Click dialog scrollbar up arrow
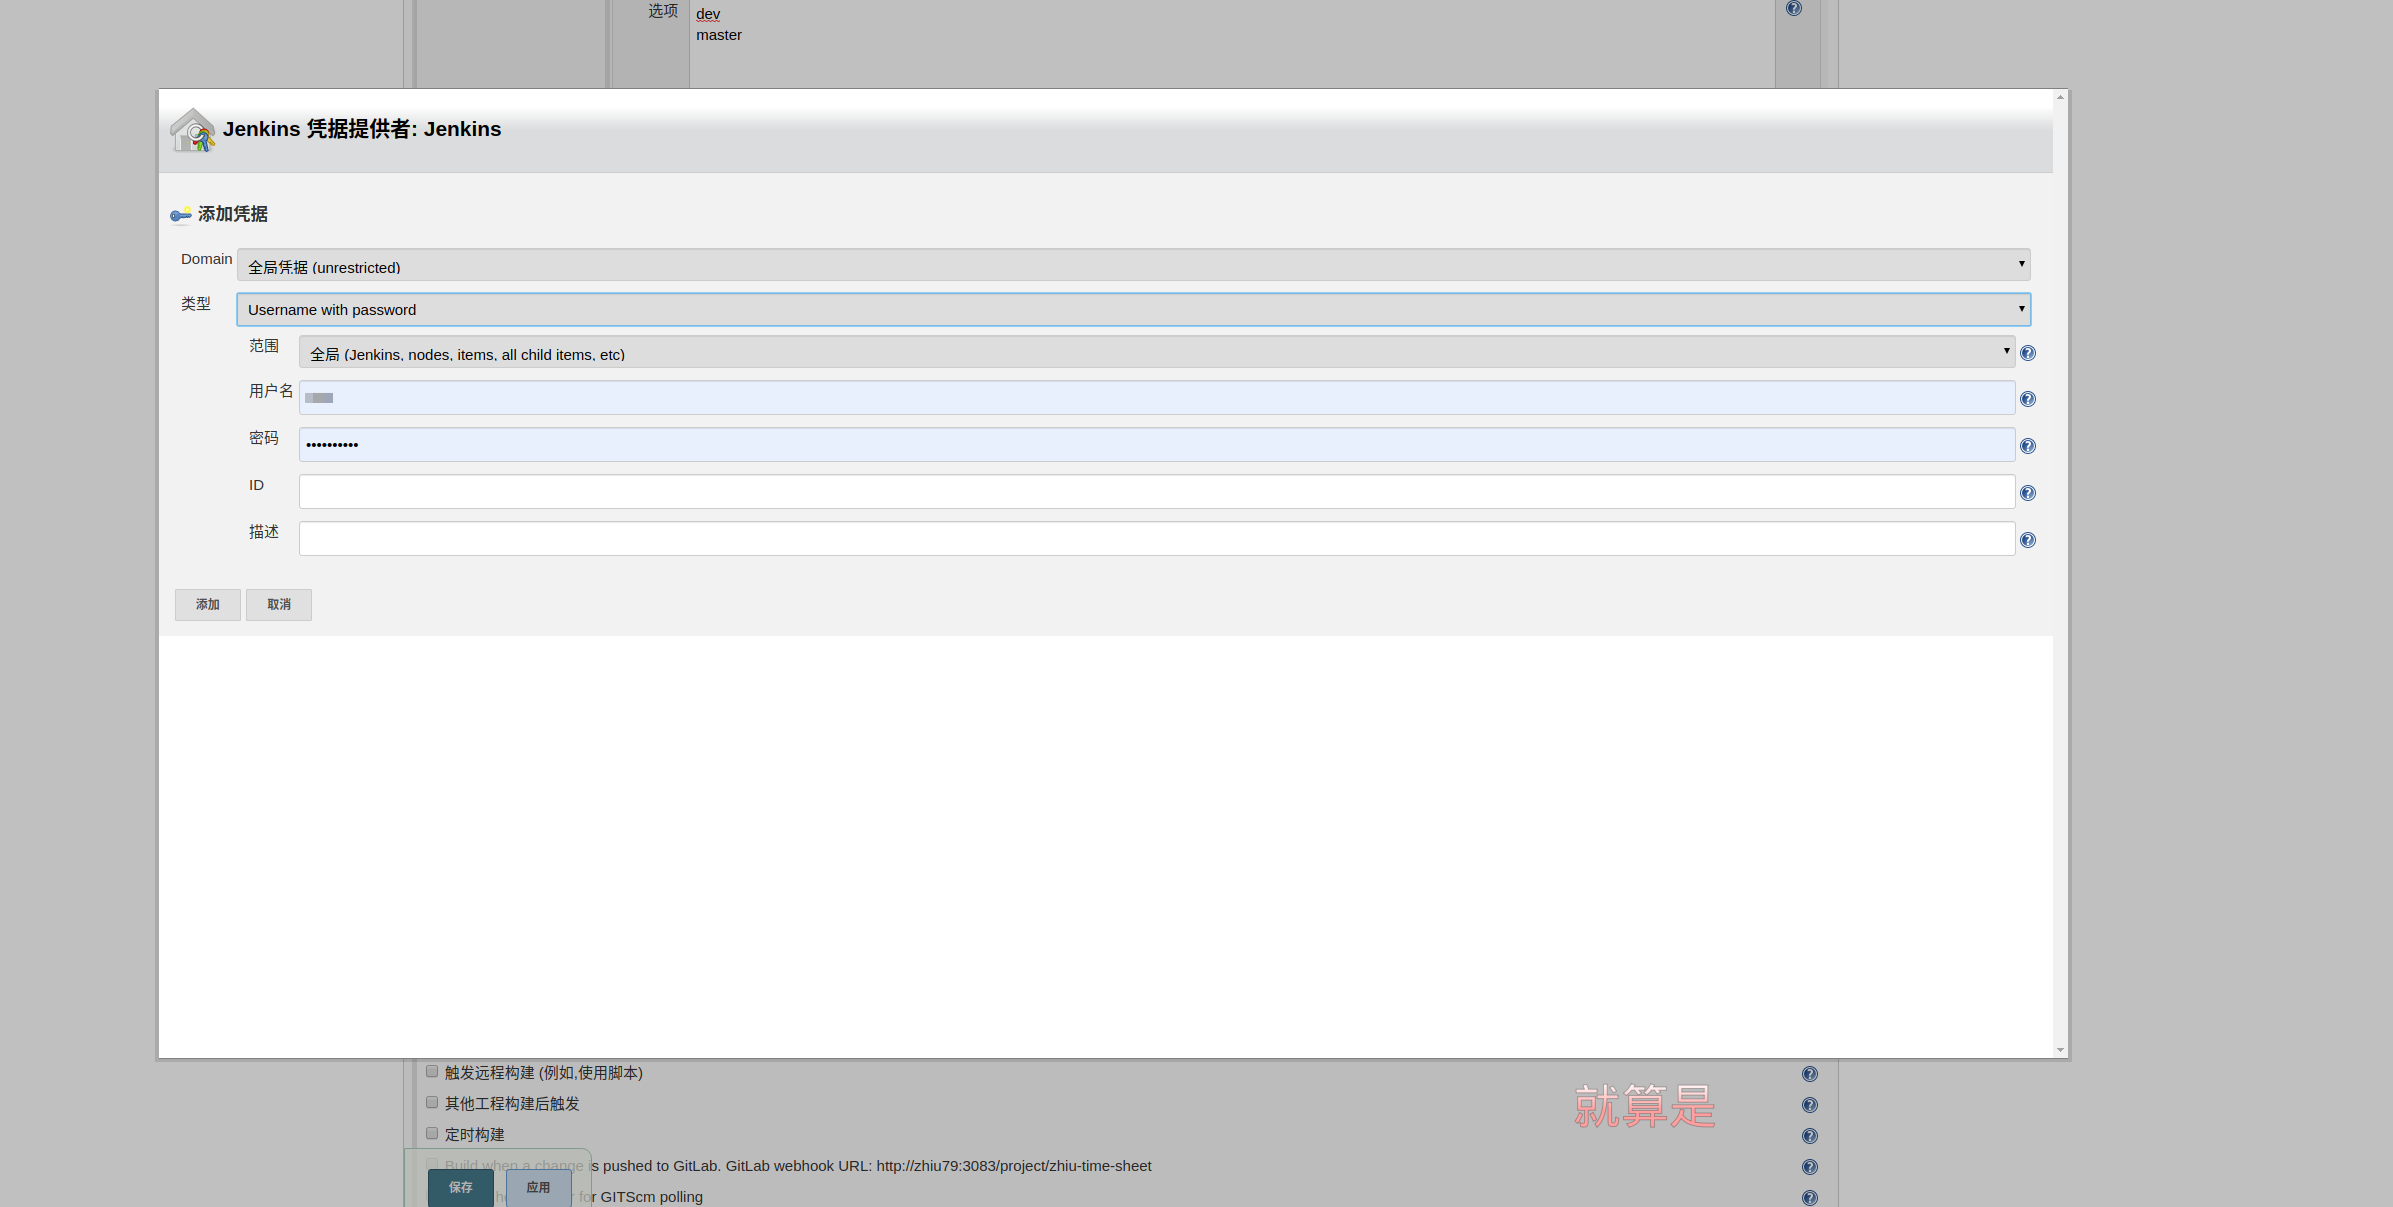 pos(2060,97)
